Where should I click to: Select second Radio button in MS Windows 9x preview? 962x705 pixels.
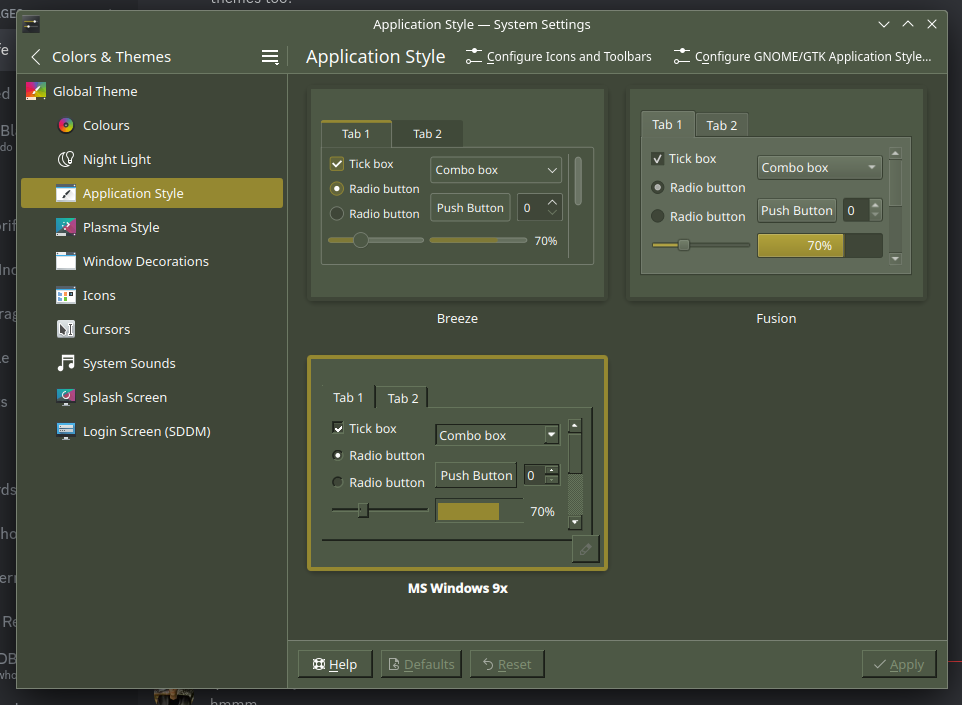[338, 482]
